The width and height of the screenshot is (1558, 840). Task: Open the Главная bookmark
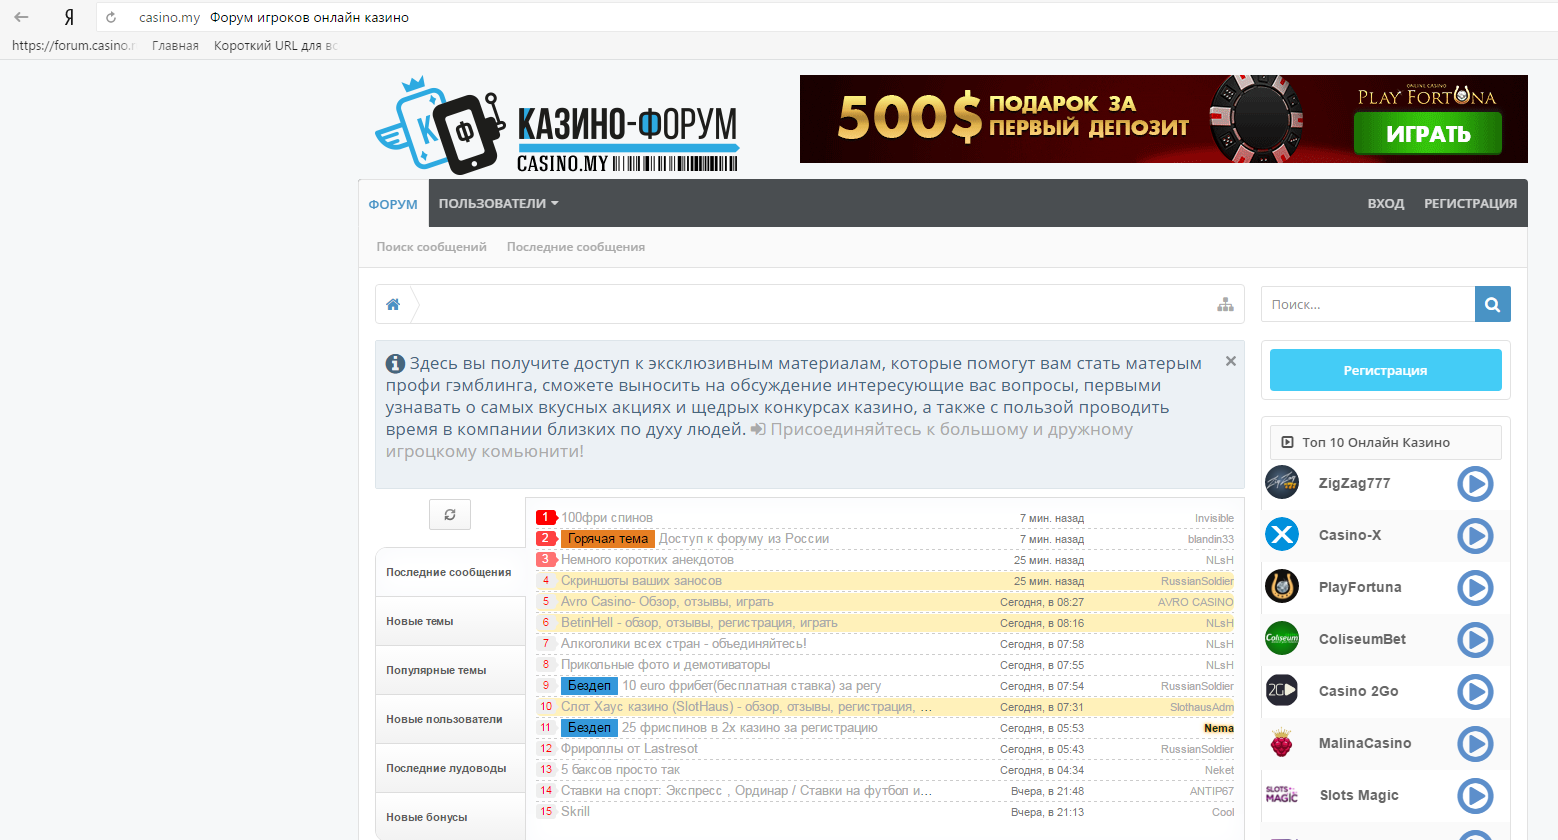175,45
